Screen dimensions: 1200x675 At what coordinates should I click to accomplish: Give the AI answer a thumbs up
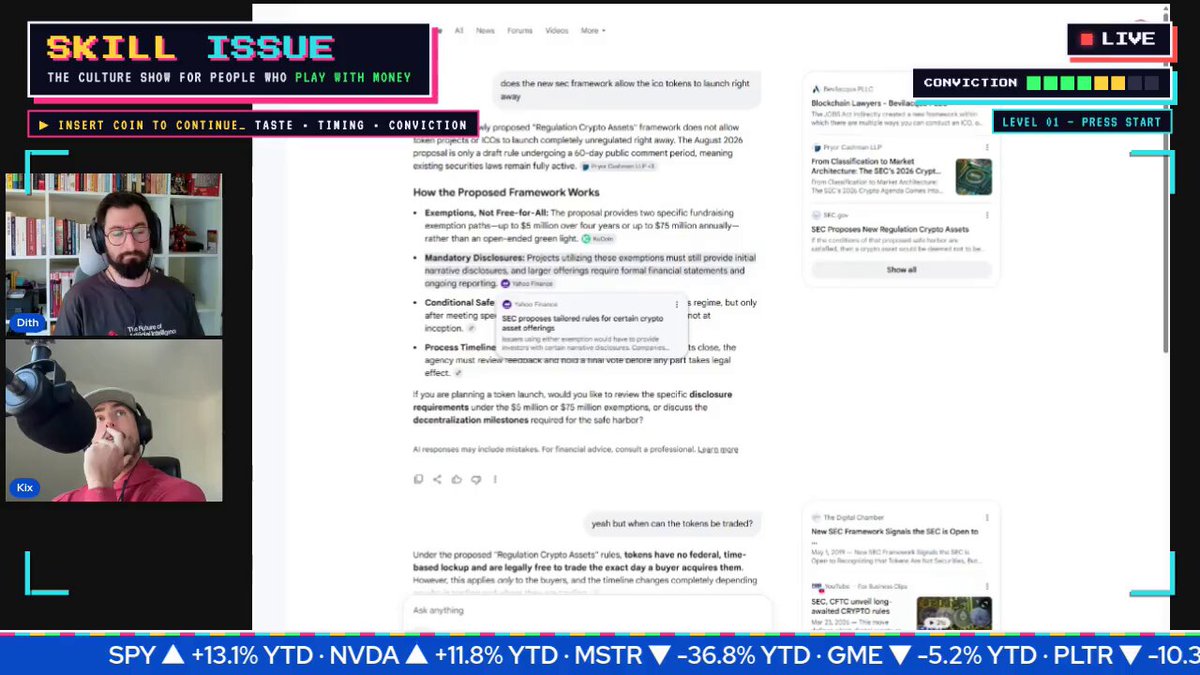(x=456, y=479)
